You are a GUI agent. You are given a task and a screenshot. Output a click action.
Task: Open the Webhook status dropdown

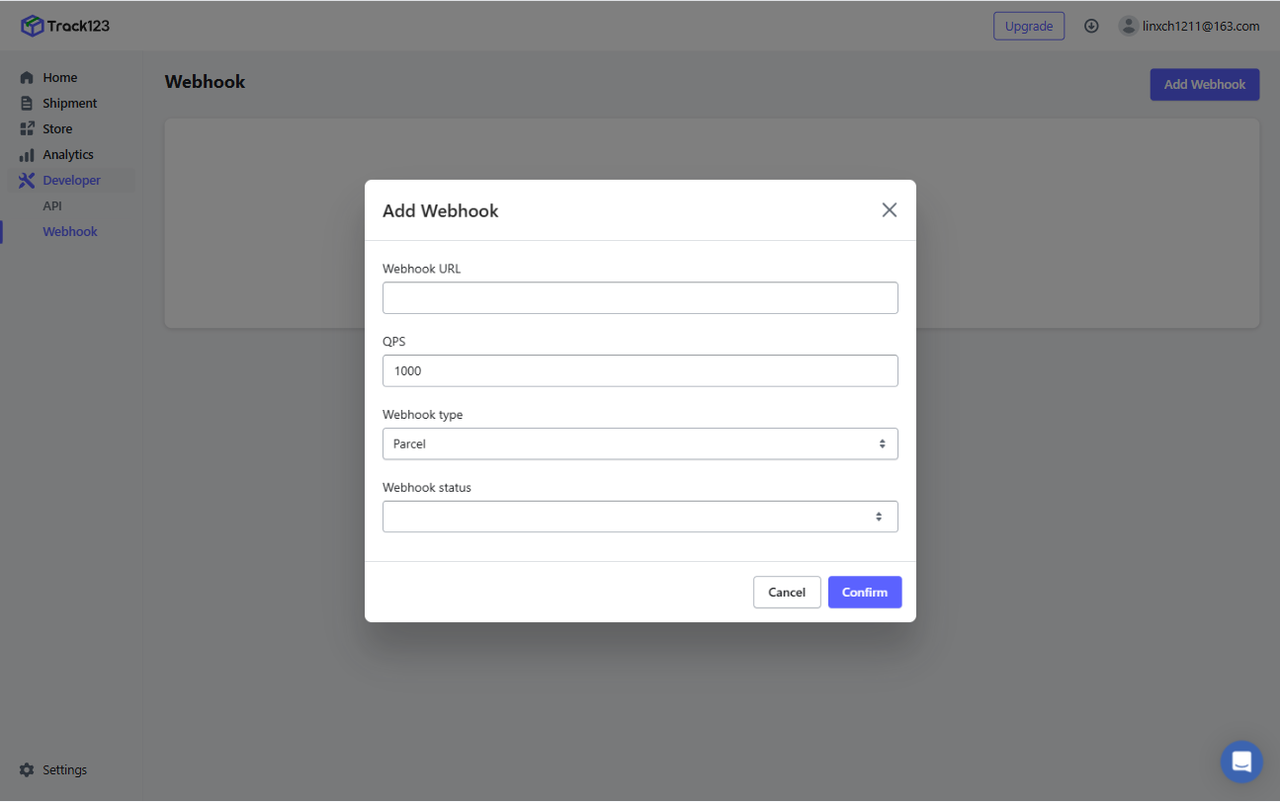pyautogui.click(x=640, y=517)
